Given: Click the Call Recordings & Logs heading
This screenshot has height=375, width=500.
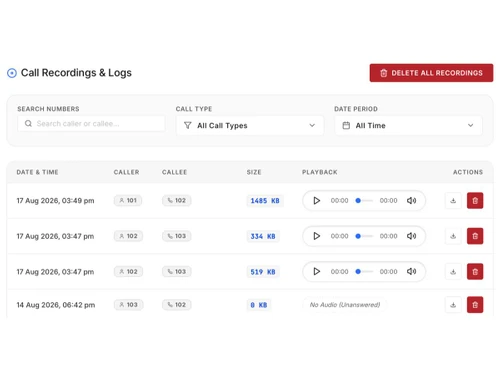Looking at the screenshot, I should (76, 73).
